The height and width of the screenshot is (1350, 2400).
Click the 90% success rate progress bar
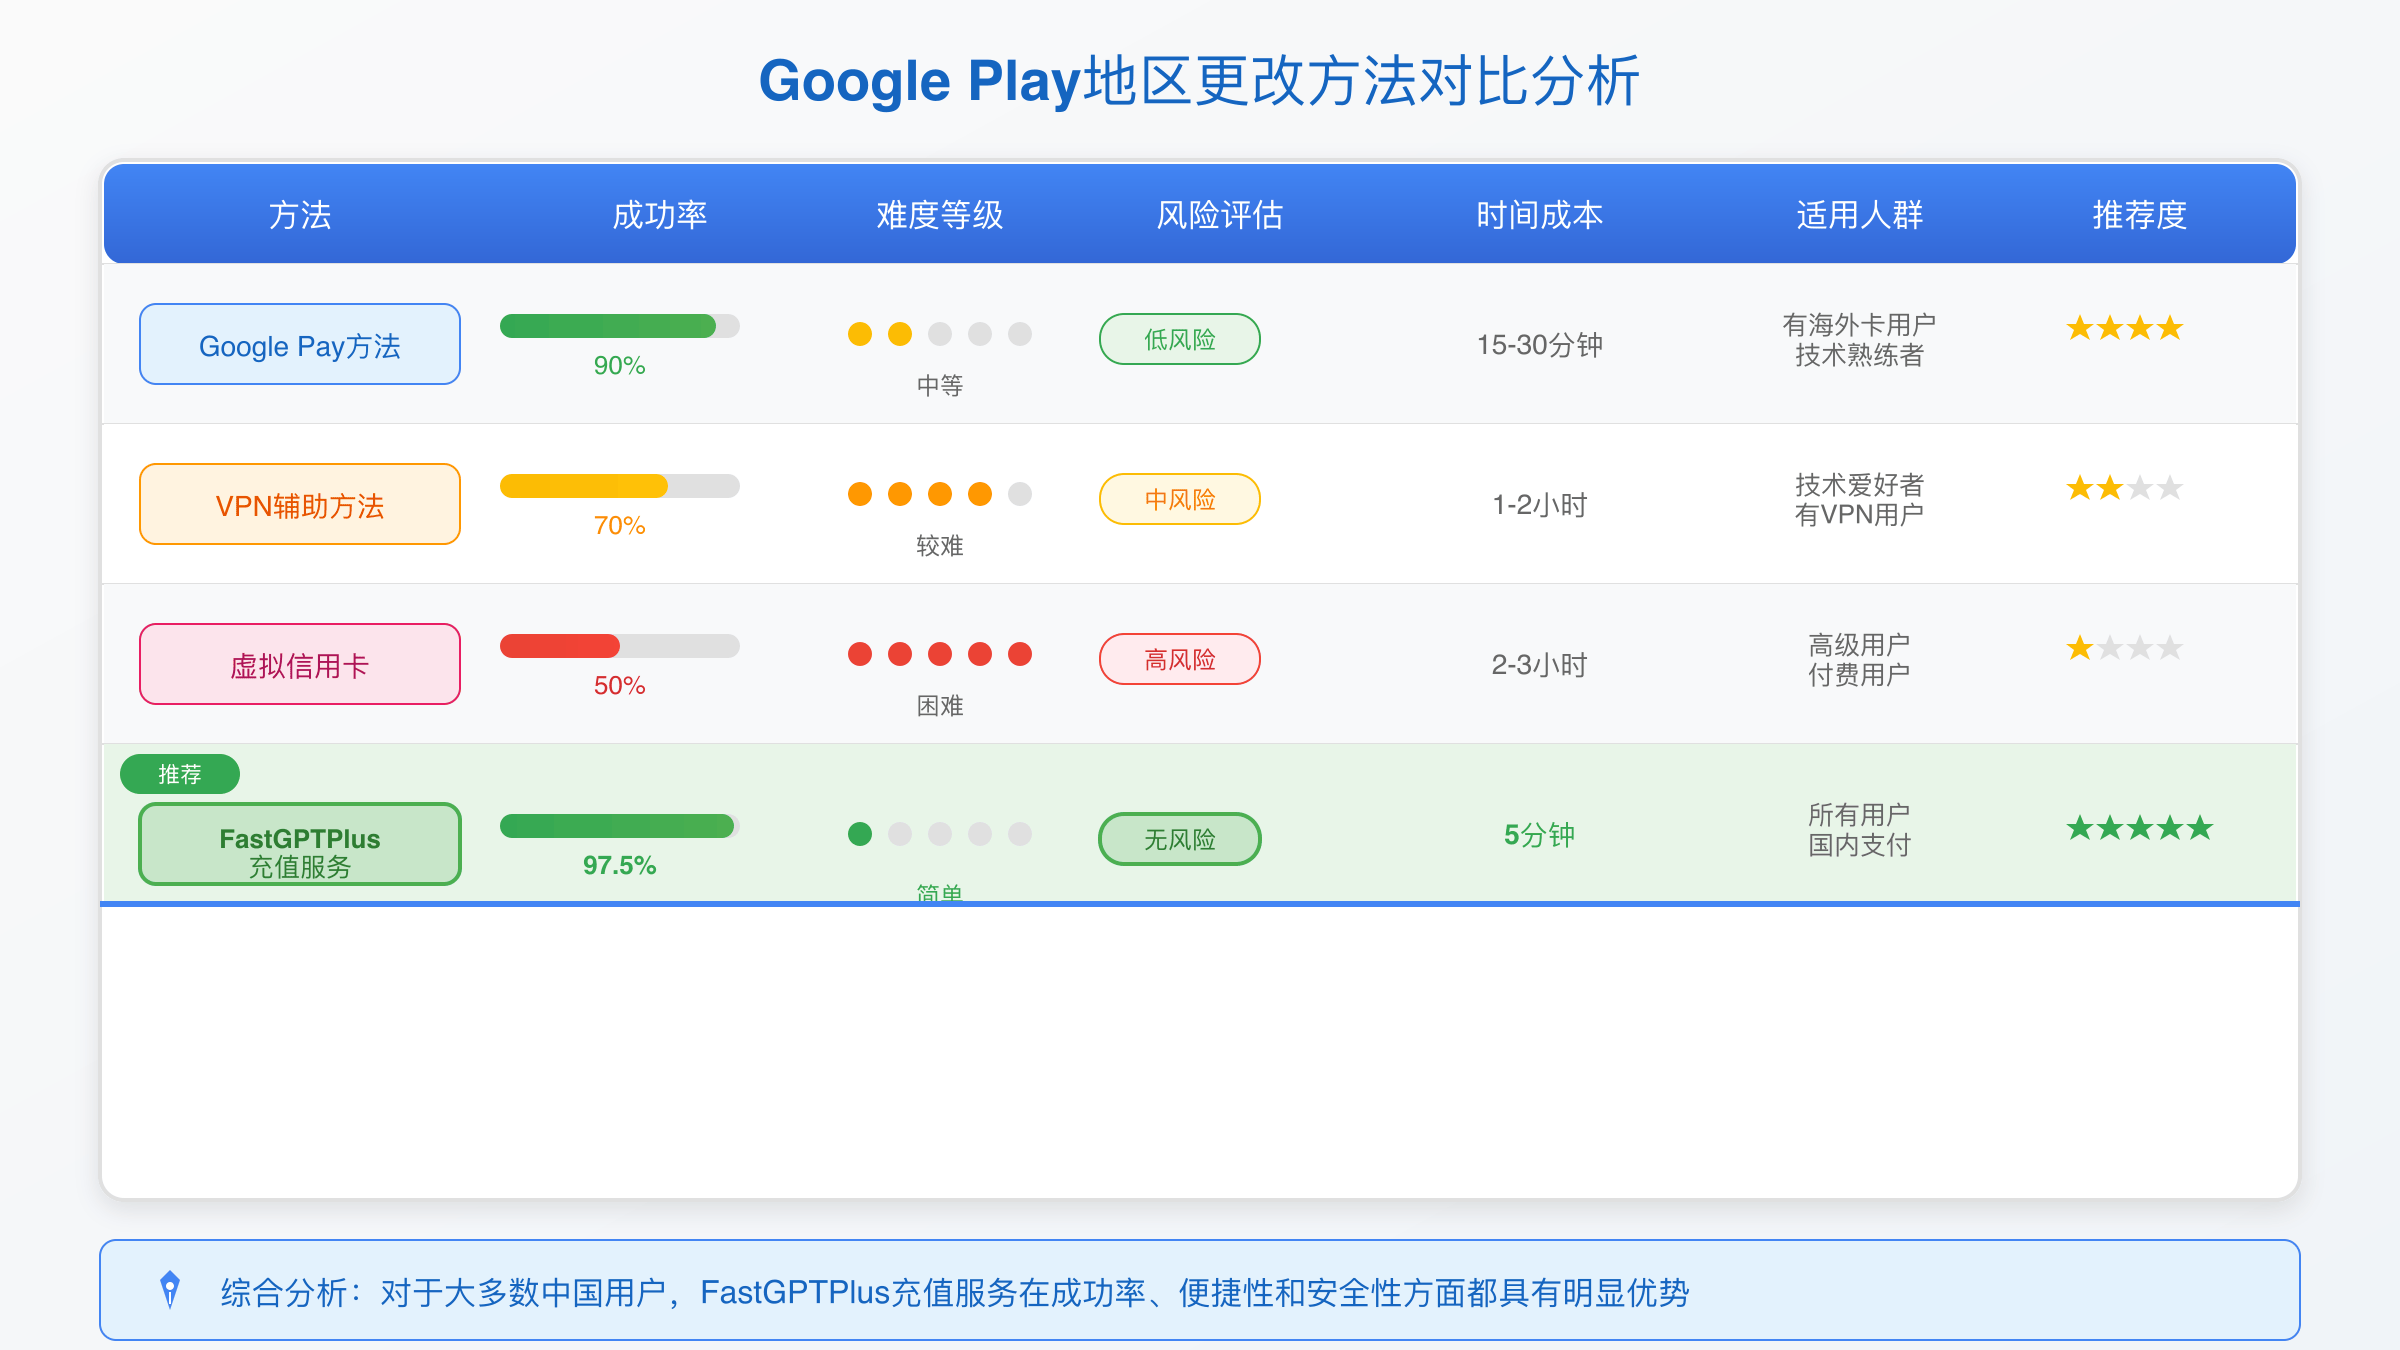620,326
